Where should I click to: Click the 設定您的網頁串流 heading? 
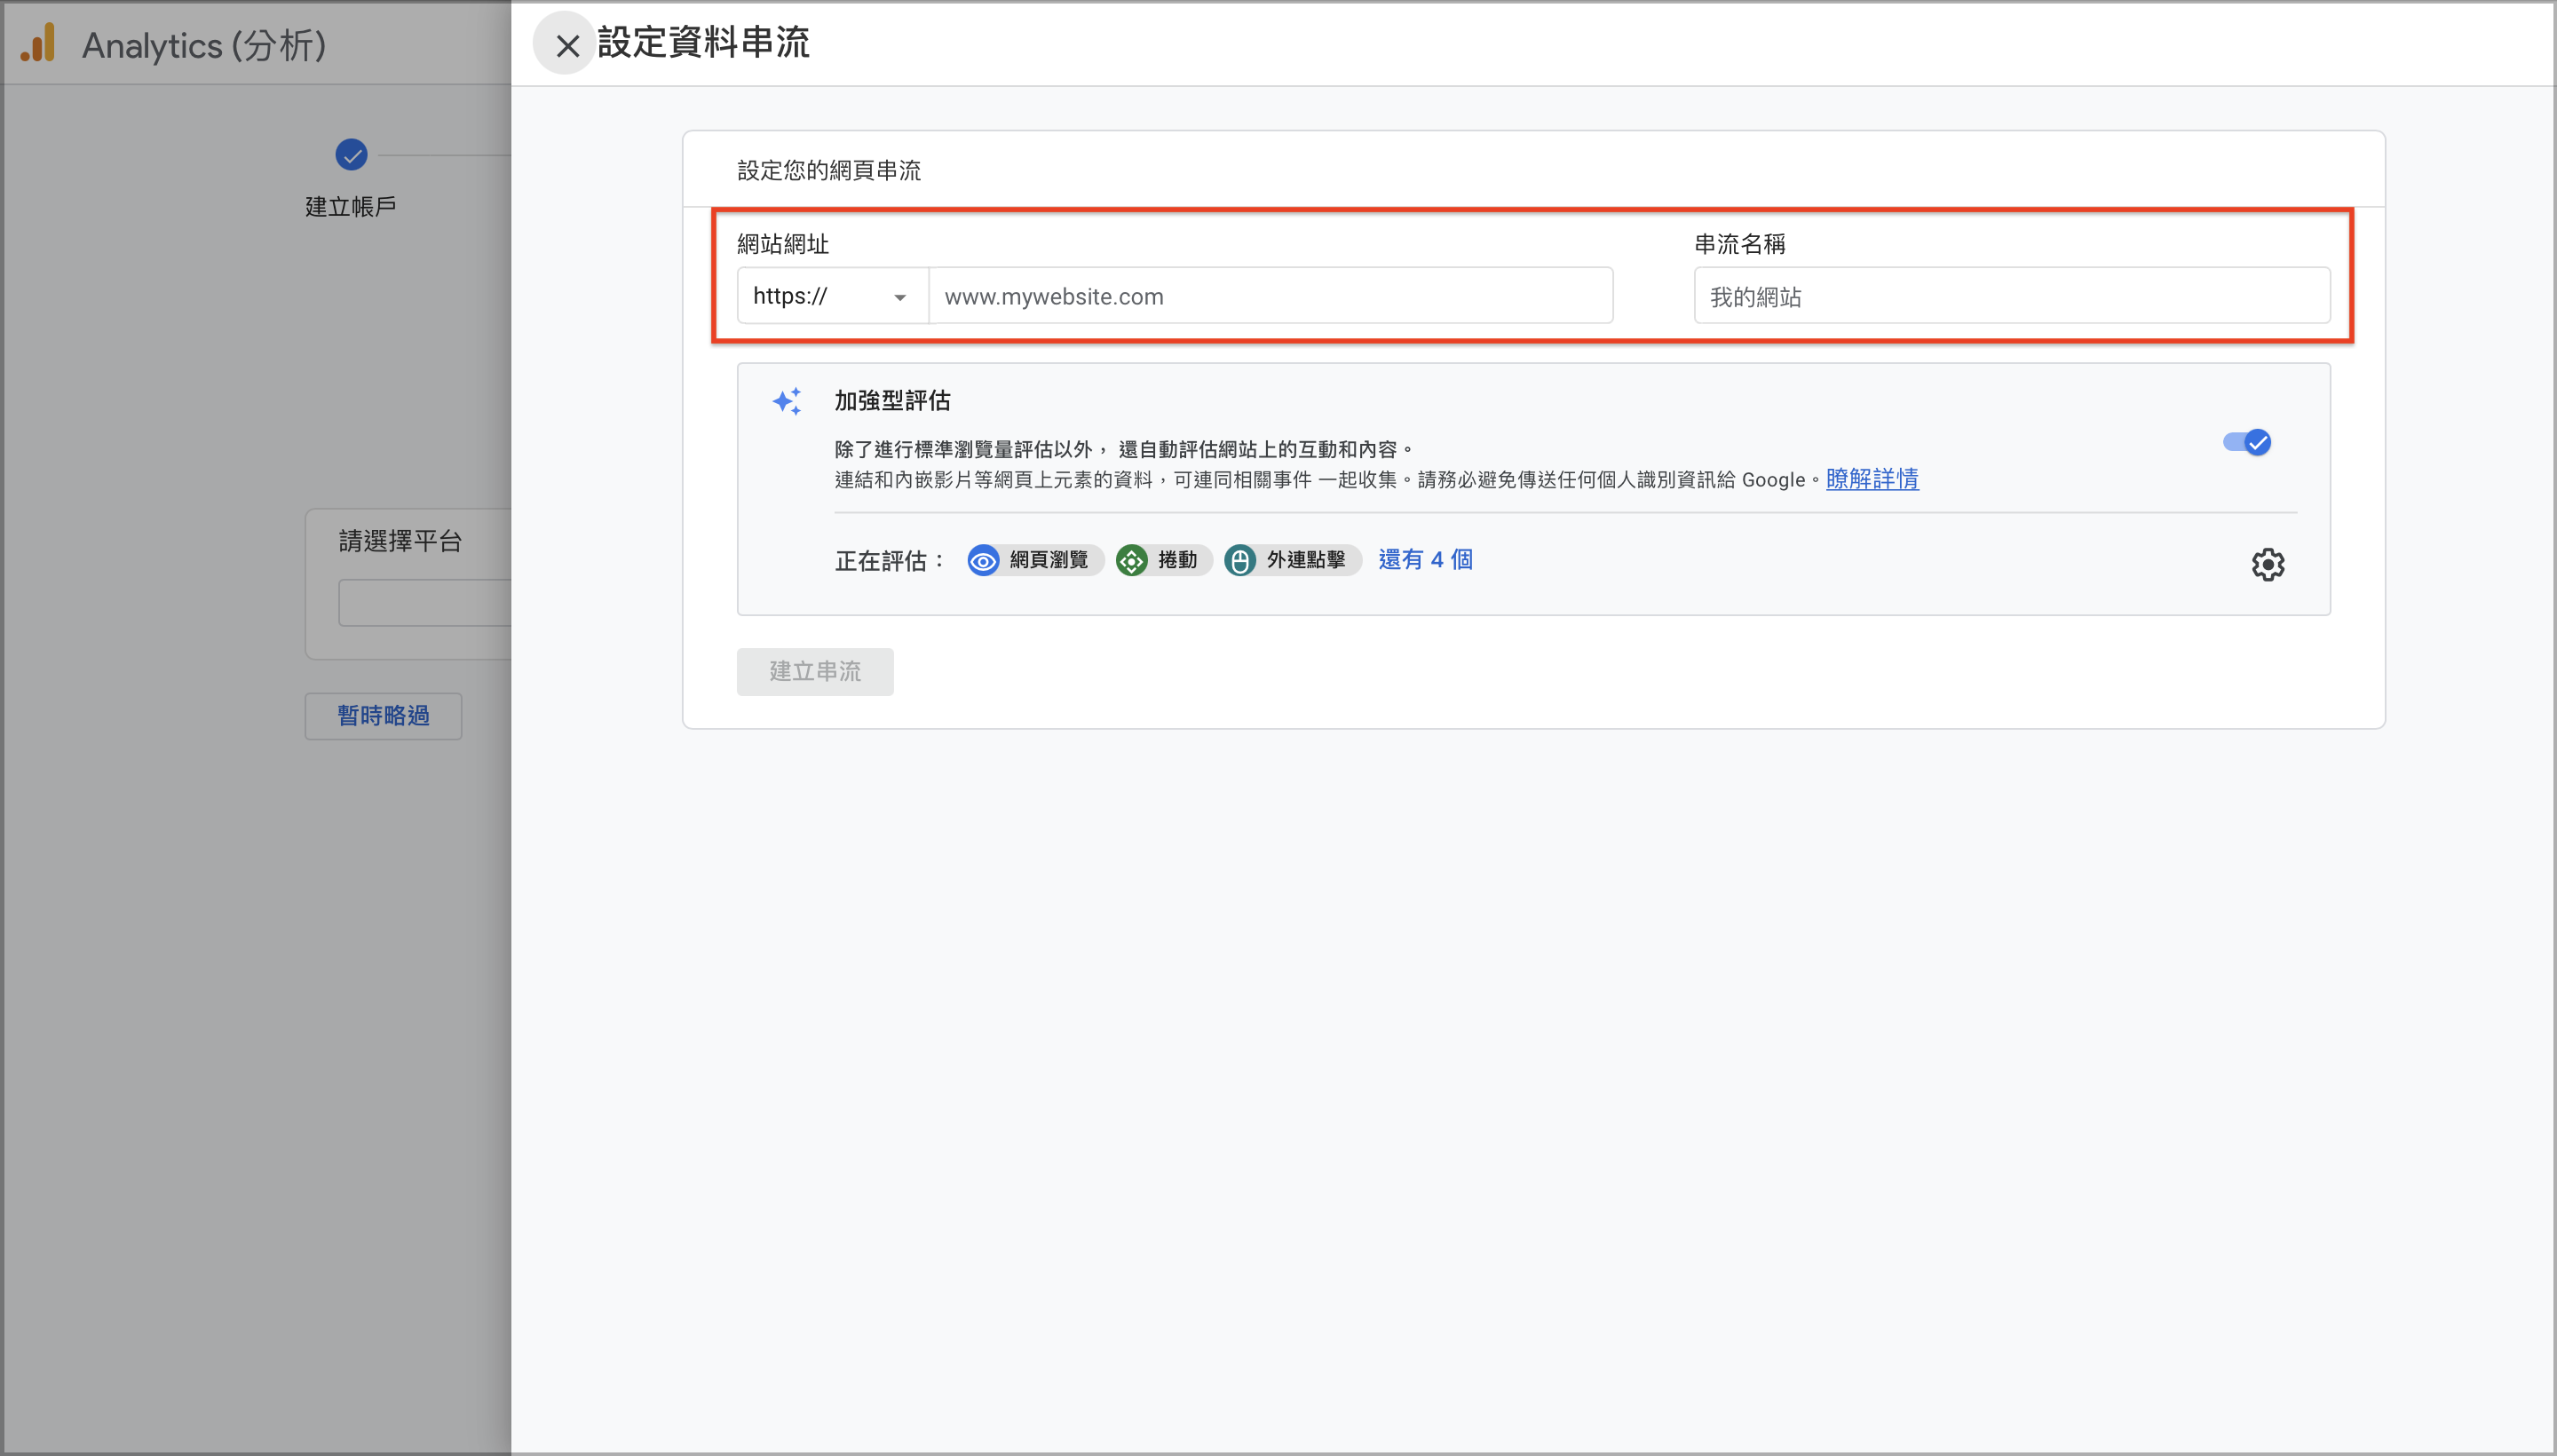tap(829, 171)
